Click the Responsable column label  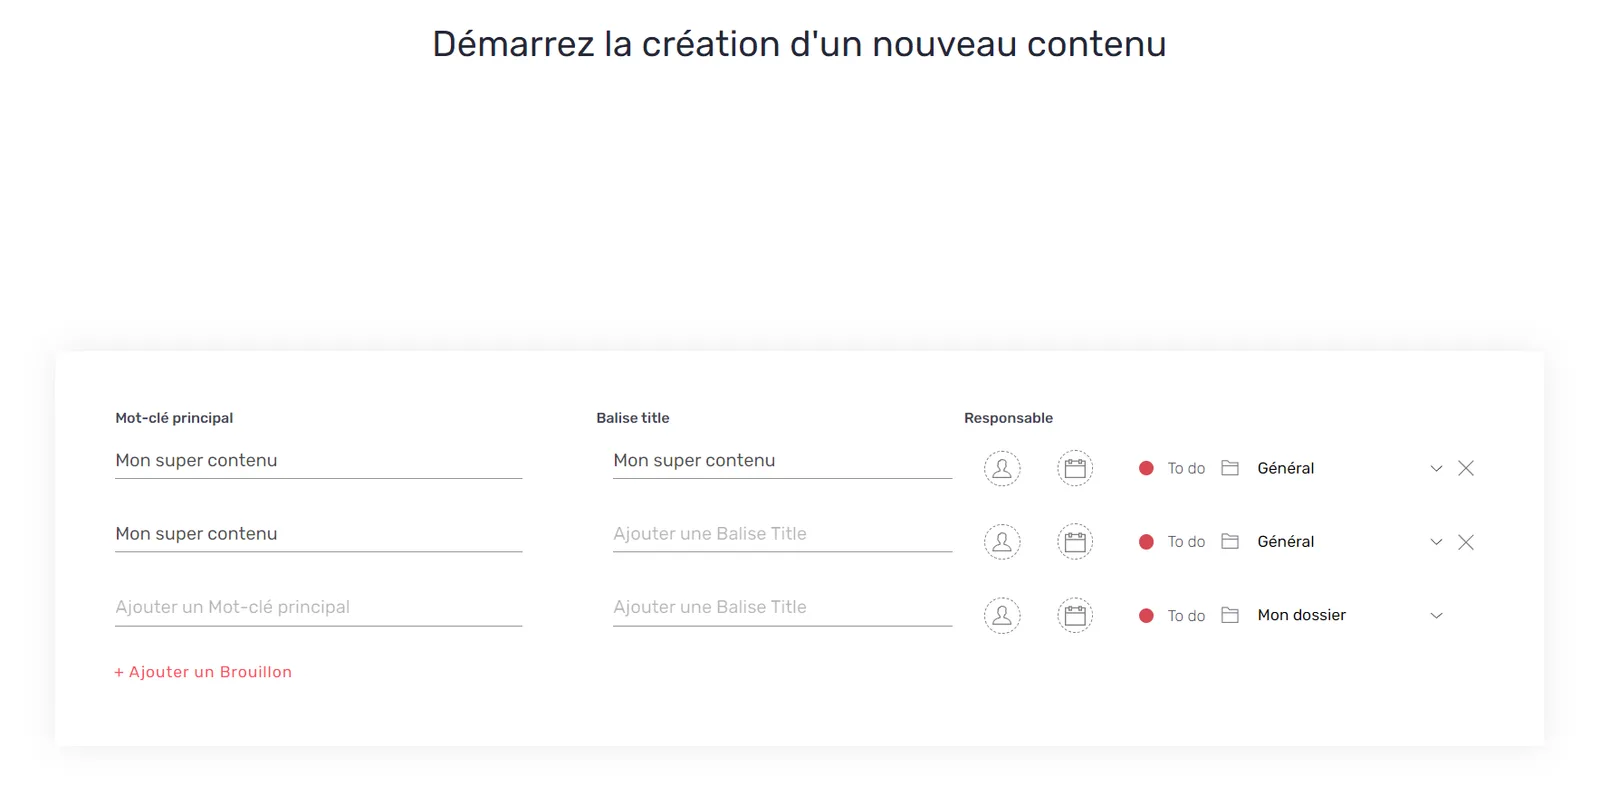click(x=1008, y=418)
